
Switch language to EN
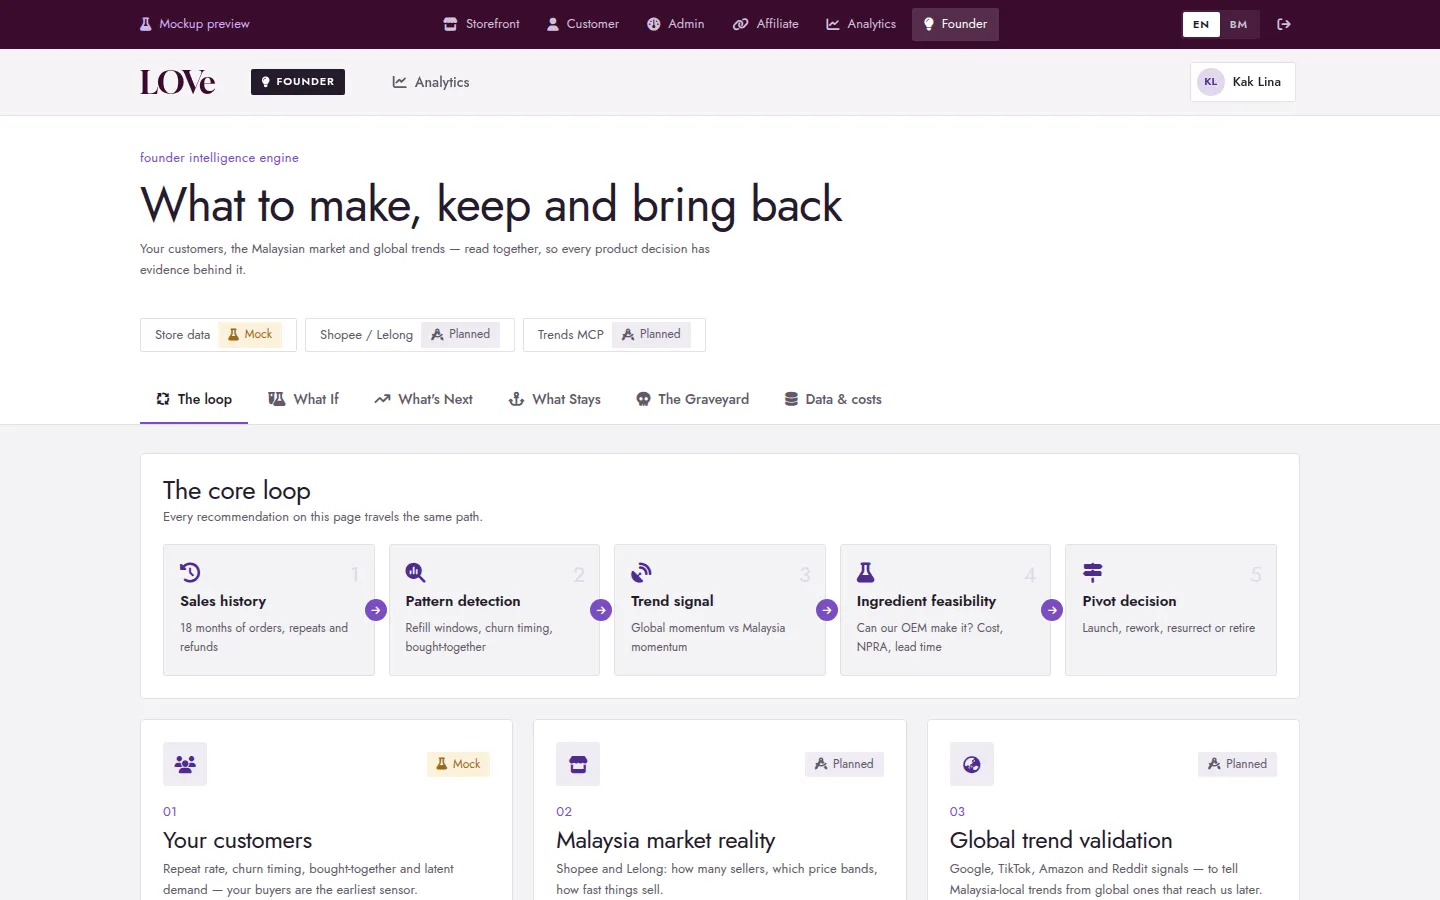click(x=1201, y=24)
